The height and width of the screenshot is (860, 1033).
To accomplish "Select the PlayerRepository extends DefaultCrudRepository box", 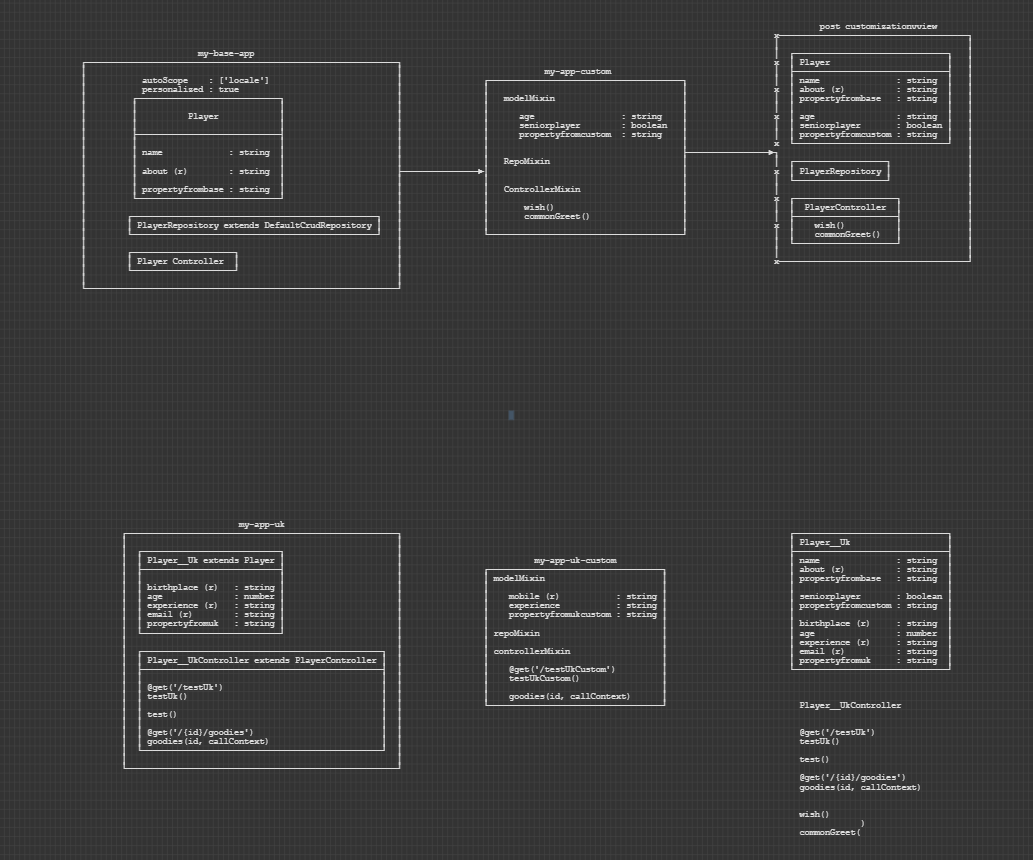I will tap(253, 225).
